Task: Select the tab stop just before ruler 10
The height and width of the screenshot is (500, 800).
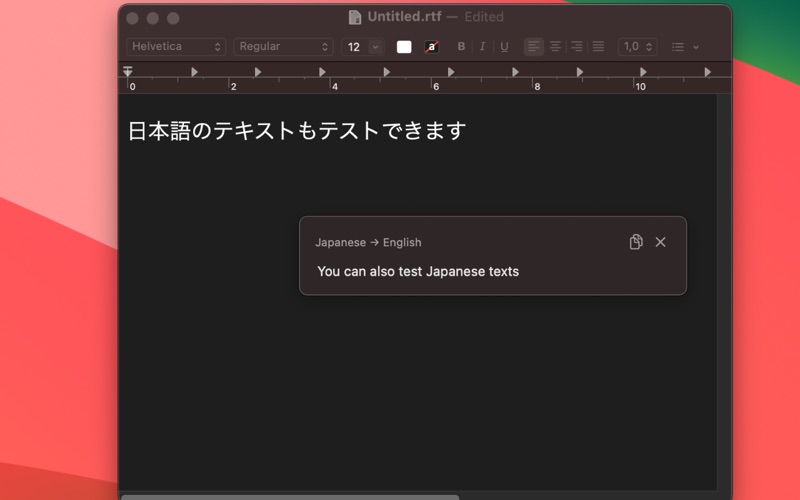Action: 580,72
